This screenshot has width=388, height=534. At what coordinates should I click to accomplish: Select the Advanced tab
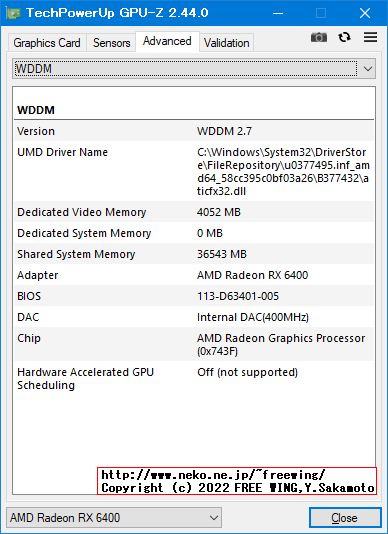coord(167,42)
